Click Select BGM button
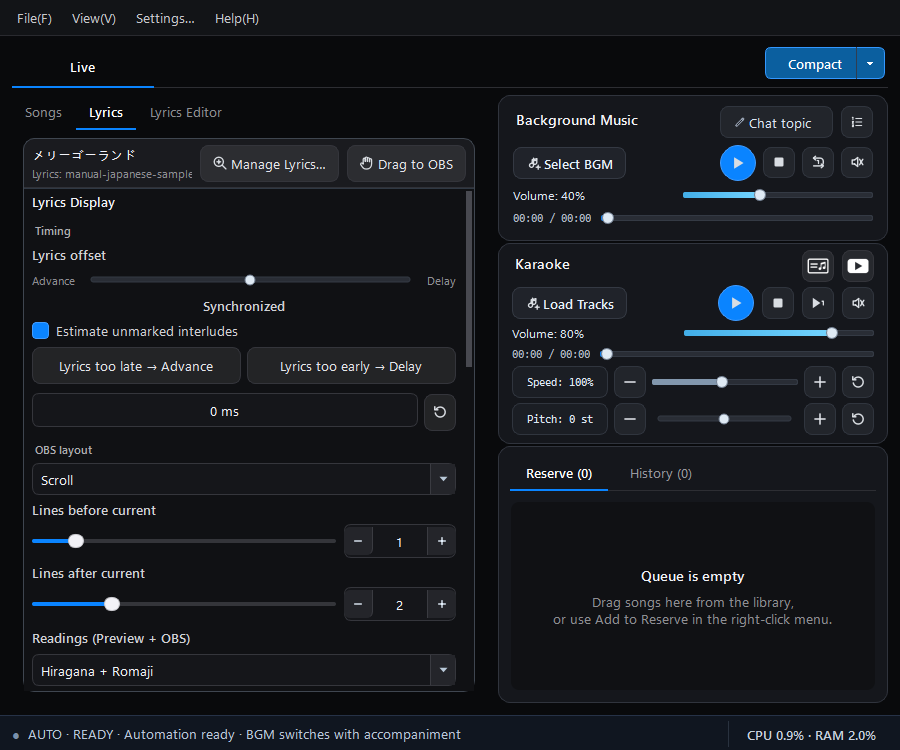Screen dimensions: 900x750 (569, 164)
